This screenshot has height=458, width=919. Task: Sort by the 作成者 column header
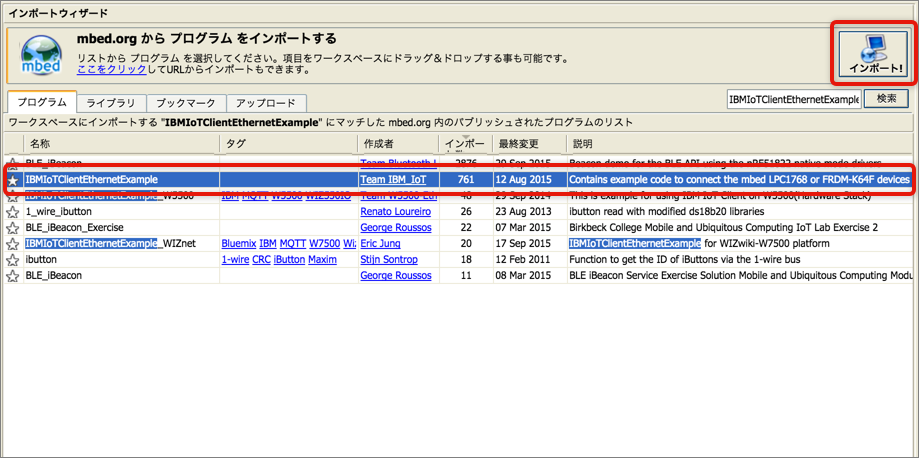tap(399, 144)
